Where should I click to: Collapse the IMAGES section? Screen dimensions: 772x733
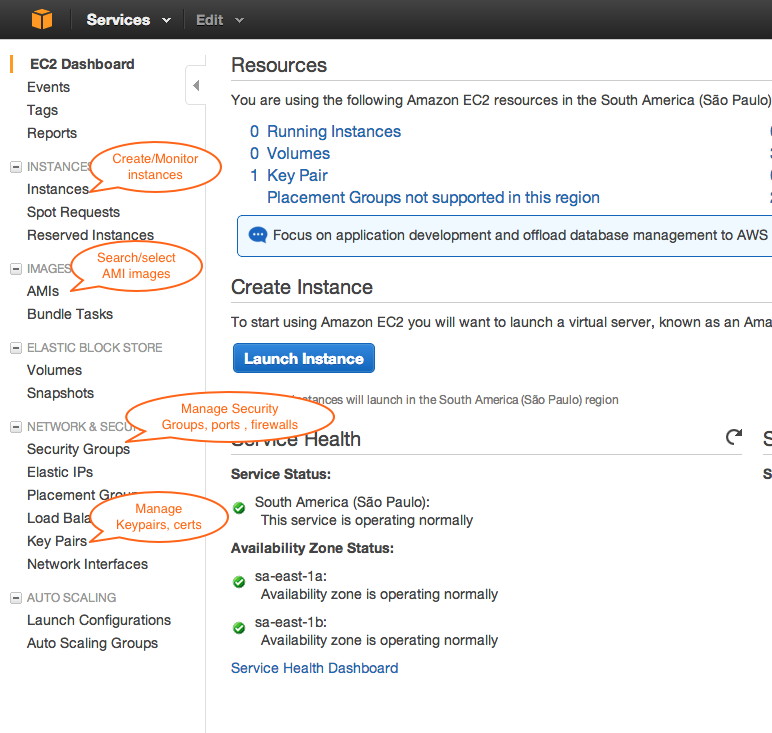(16, 269)
